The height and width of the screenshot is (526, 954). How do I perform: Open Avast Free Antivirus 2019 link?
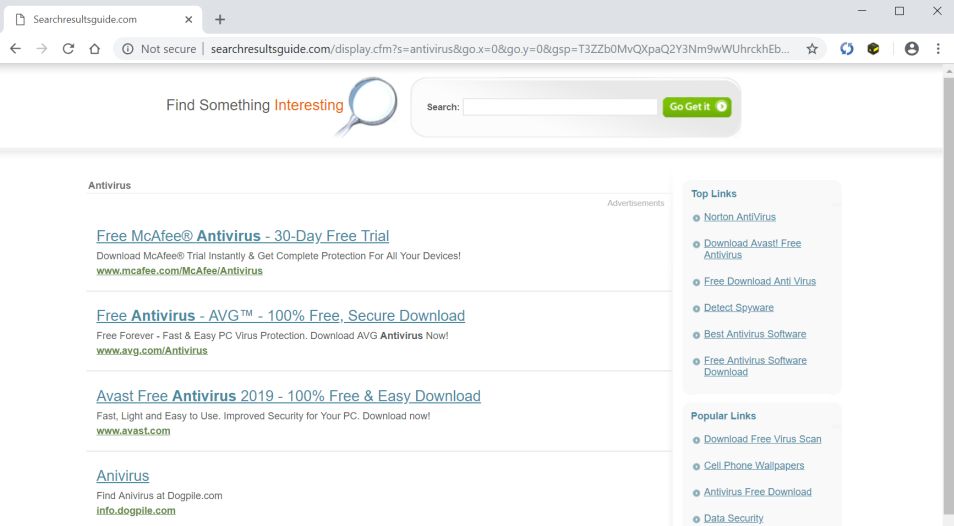pyautogui.click(x=288, y=396)
